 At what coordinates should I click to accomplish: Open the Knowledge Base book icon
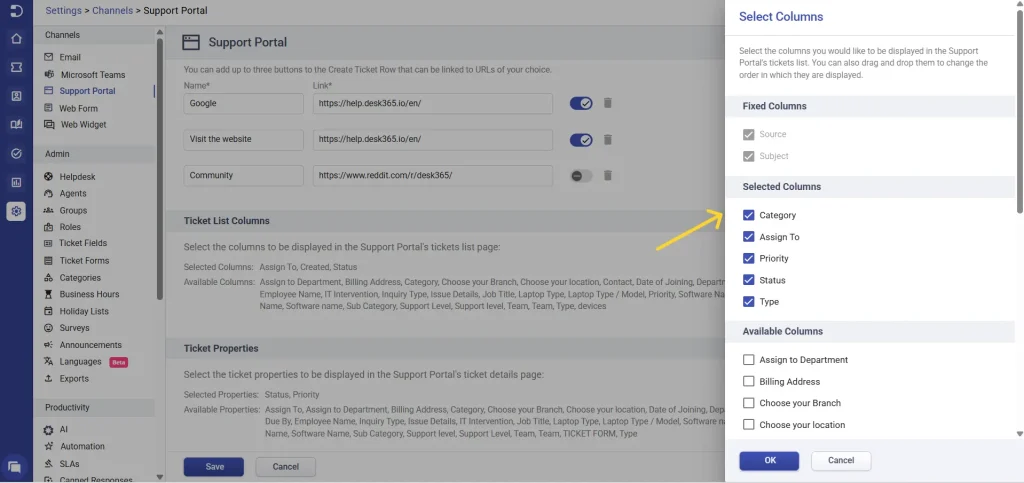click(16, 125)
